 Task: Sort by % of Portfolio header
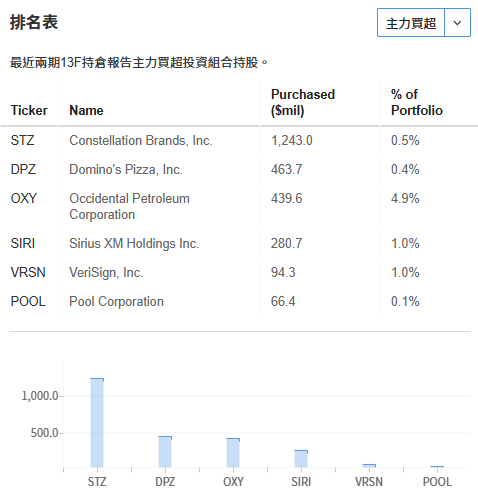pyautogui.click(x=417, y=102)
